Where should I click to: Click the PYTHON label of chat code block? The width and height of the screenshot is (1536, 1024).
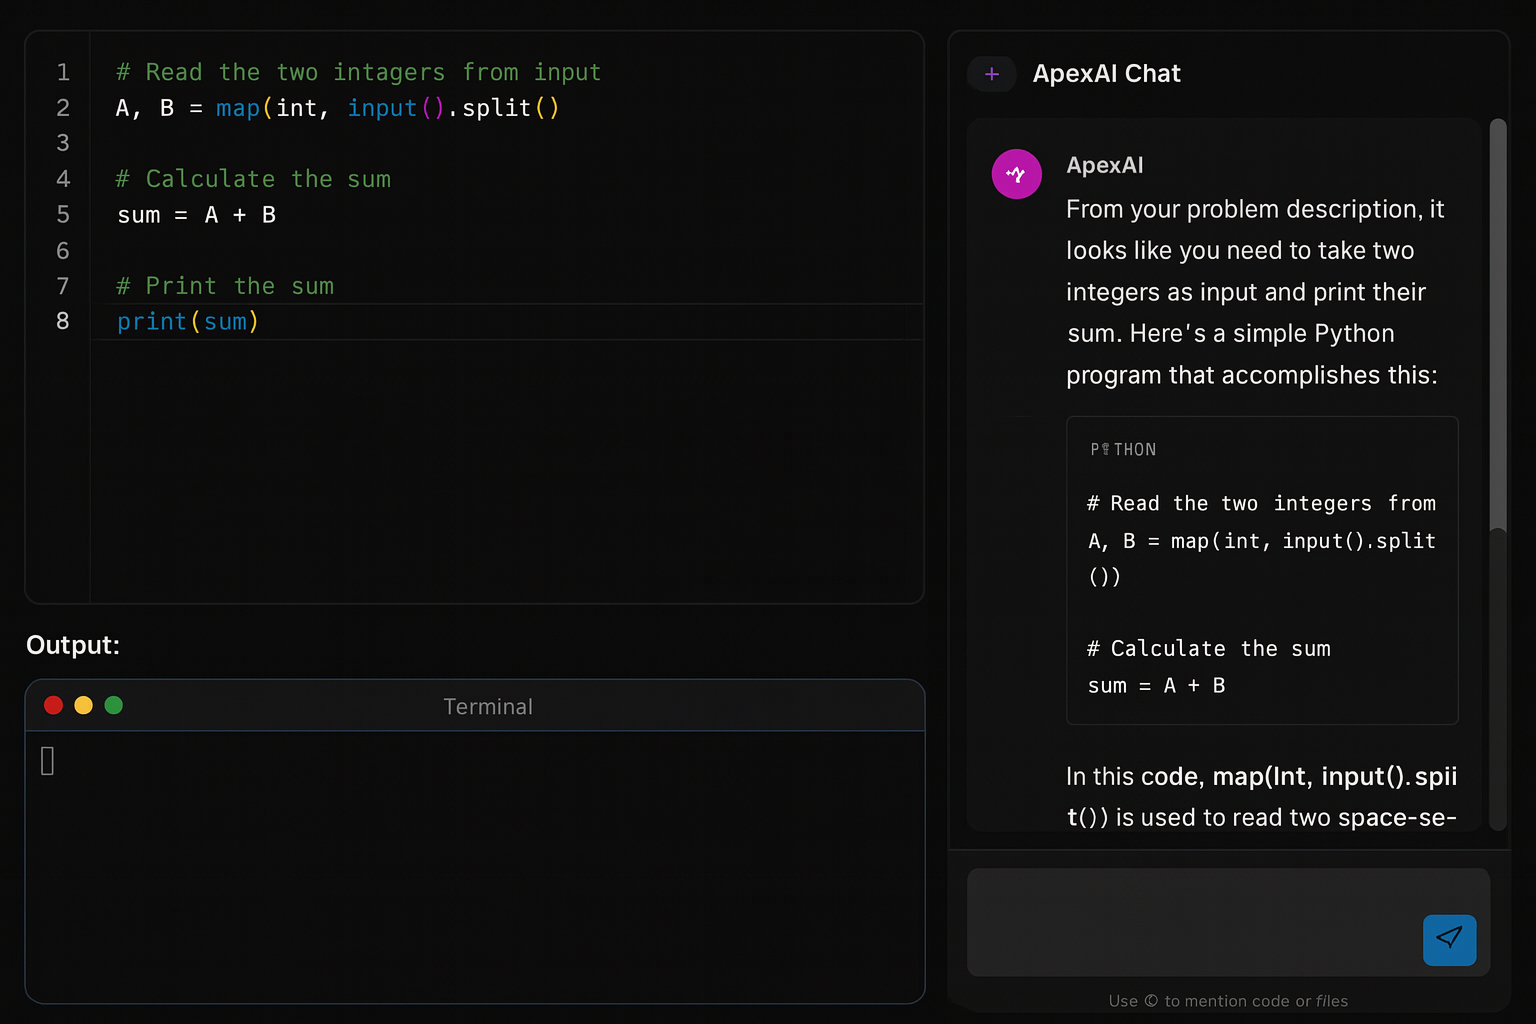pos(1123,450)
